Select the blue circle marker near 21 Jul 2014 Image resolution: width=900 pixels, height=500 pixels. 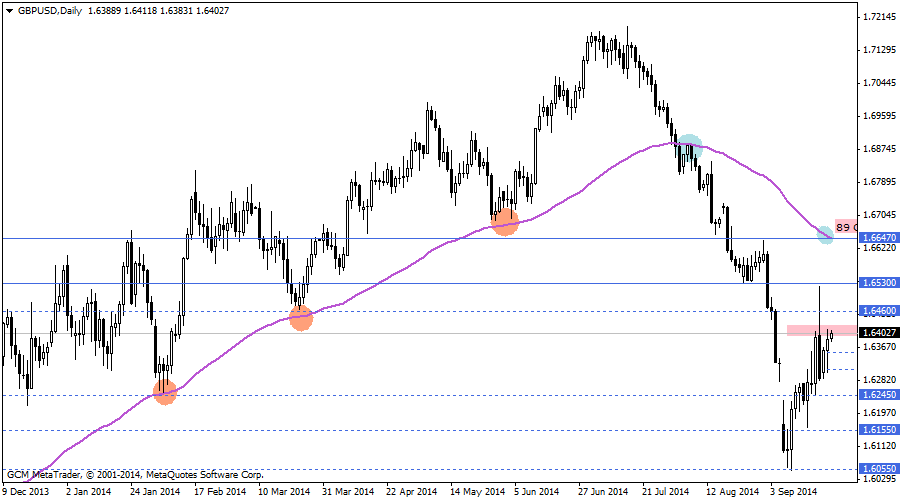coord(689,145)
